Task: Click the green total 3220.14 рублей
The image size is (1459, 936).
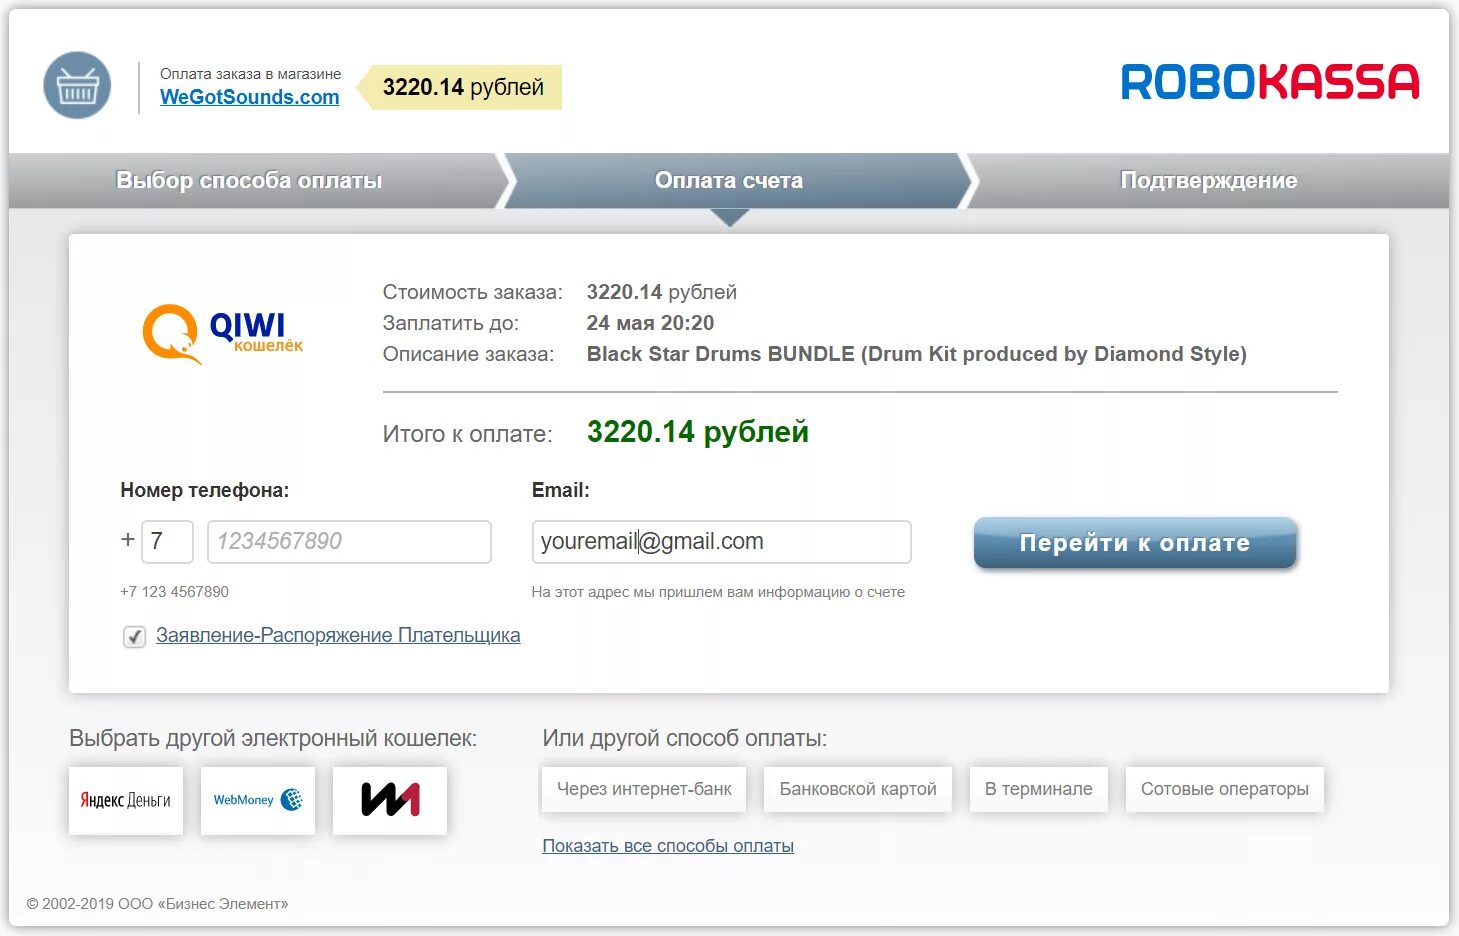Action: [x=698, y=432]
